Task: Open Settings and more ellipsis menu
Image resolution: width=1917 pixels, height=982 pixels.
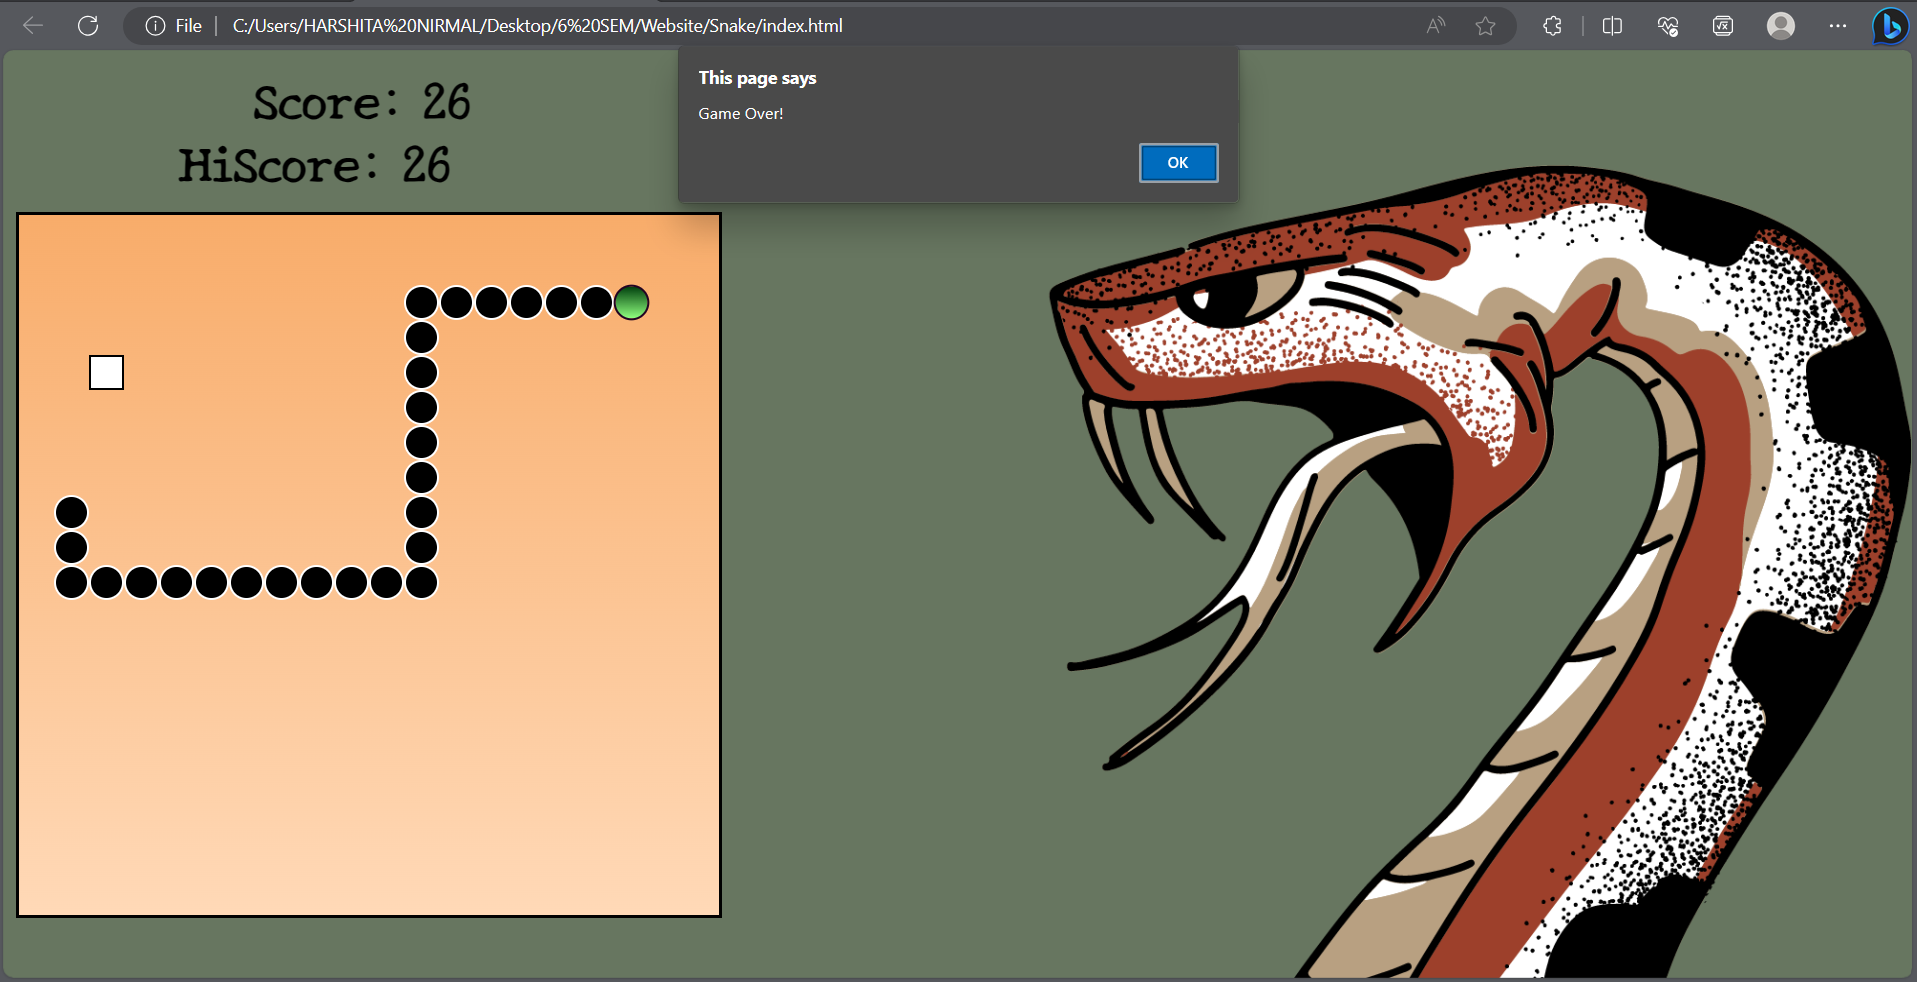Action: click(1838, 26)
